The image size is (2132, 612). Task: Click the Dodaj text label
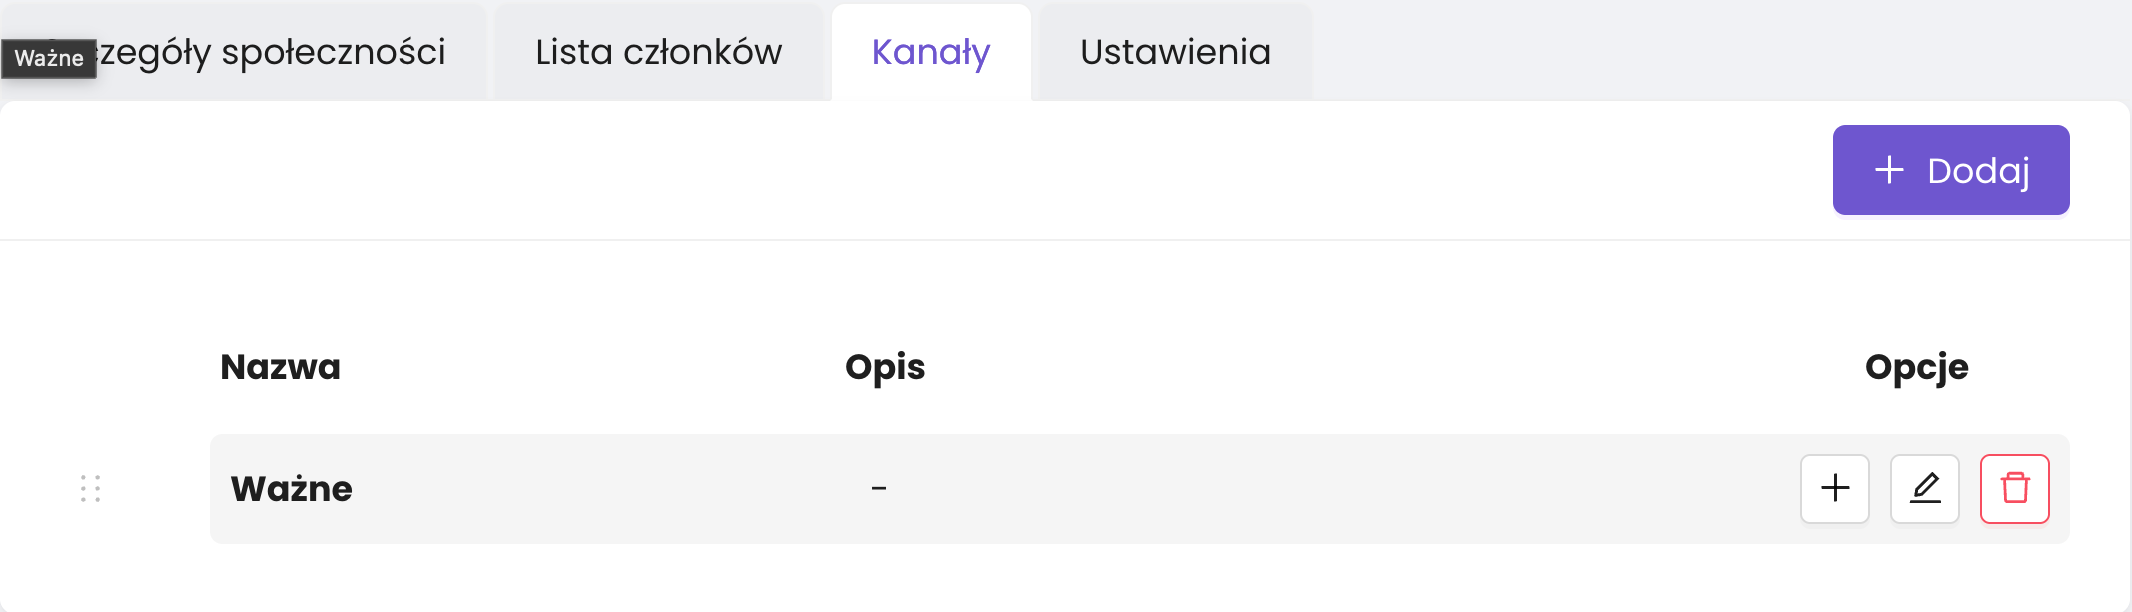coord(1978,171)
